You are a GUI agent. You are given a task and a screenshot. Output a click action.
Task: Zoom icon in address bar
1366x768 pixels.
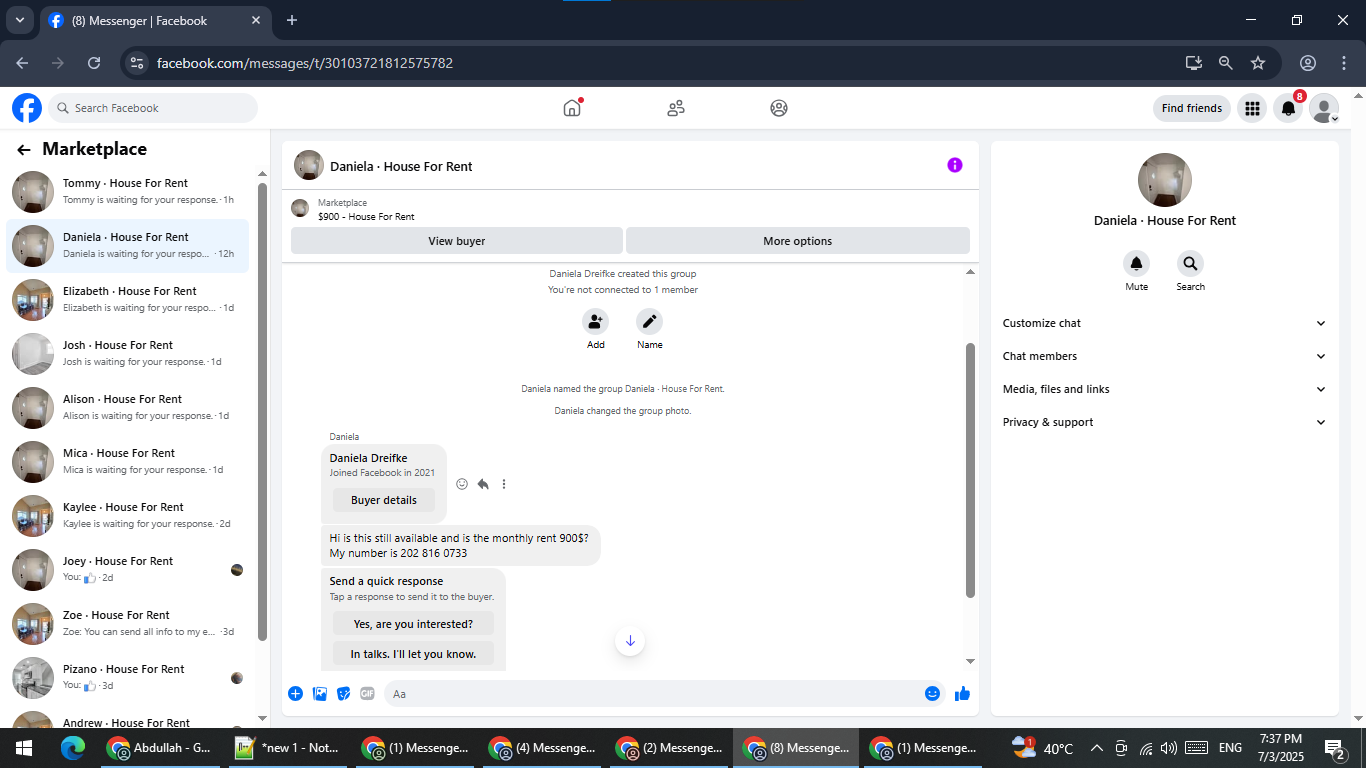click(1226, 63)
